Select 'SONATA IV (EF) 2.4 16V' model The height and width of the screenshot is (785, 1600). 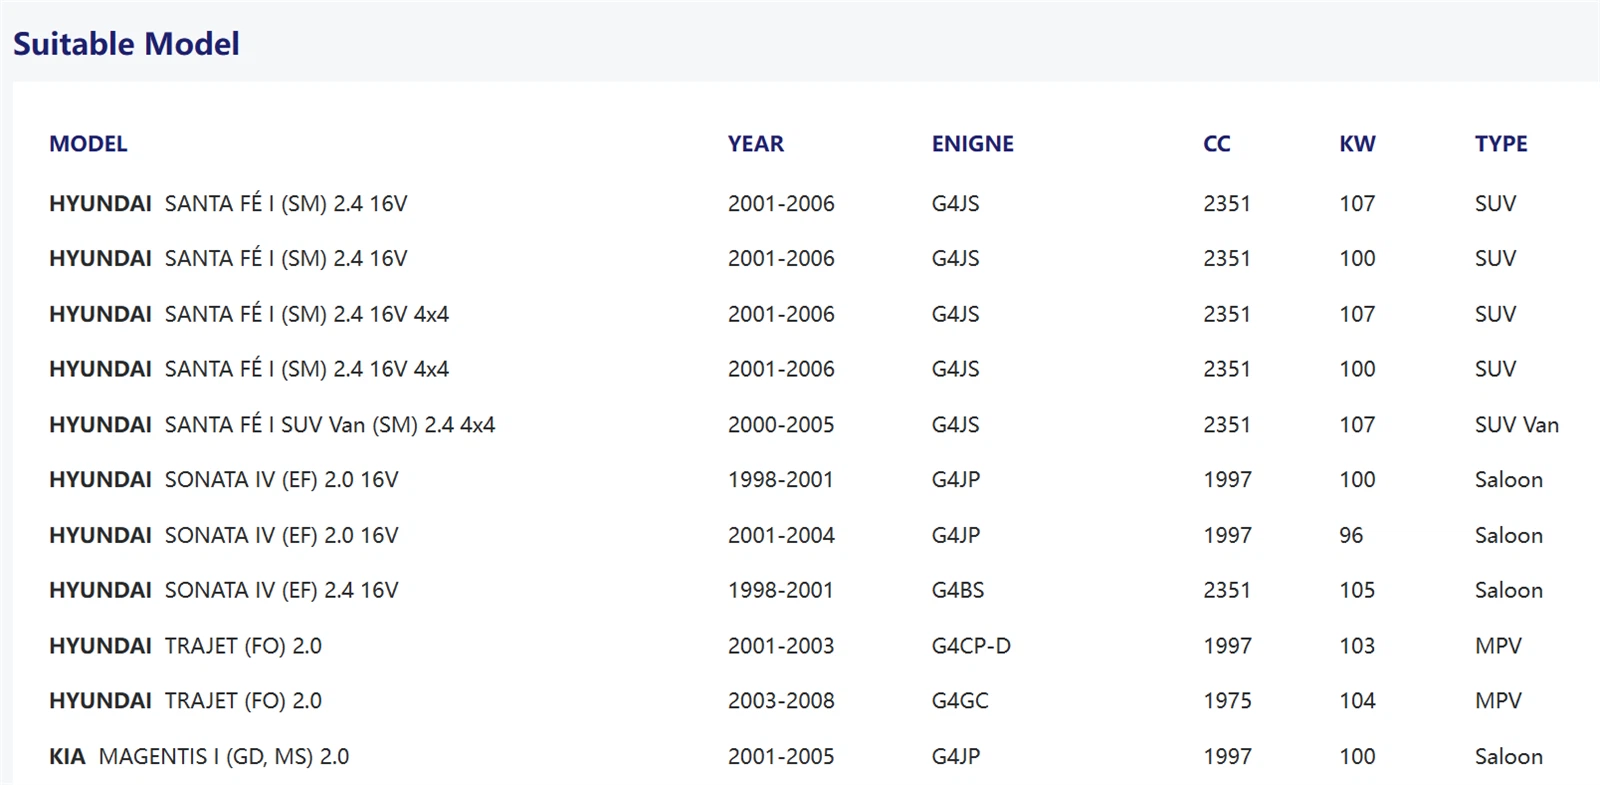click(x=224, y=591)
